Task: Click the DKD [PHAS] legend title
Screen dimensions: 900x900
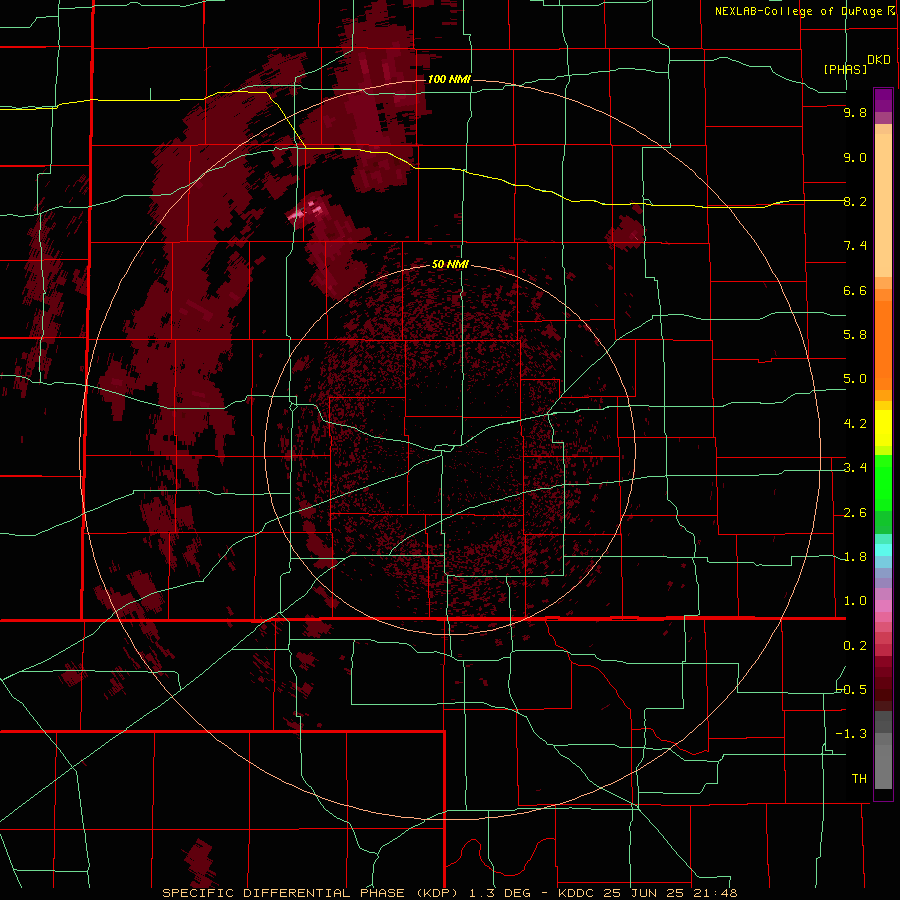Action: (857, 64)
